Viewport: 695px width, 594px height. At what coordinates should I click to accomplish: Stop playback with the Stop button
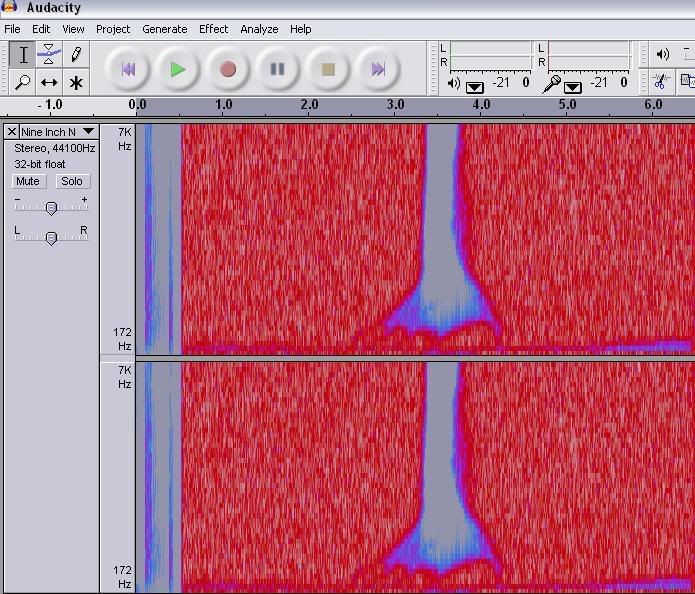coord(328,69)
